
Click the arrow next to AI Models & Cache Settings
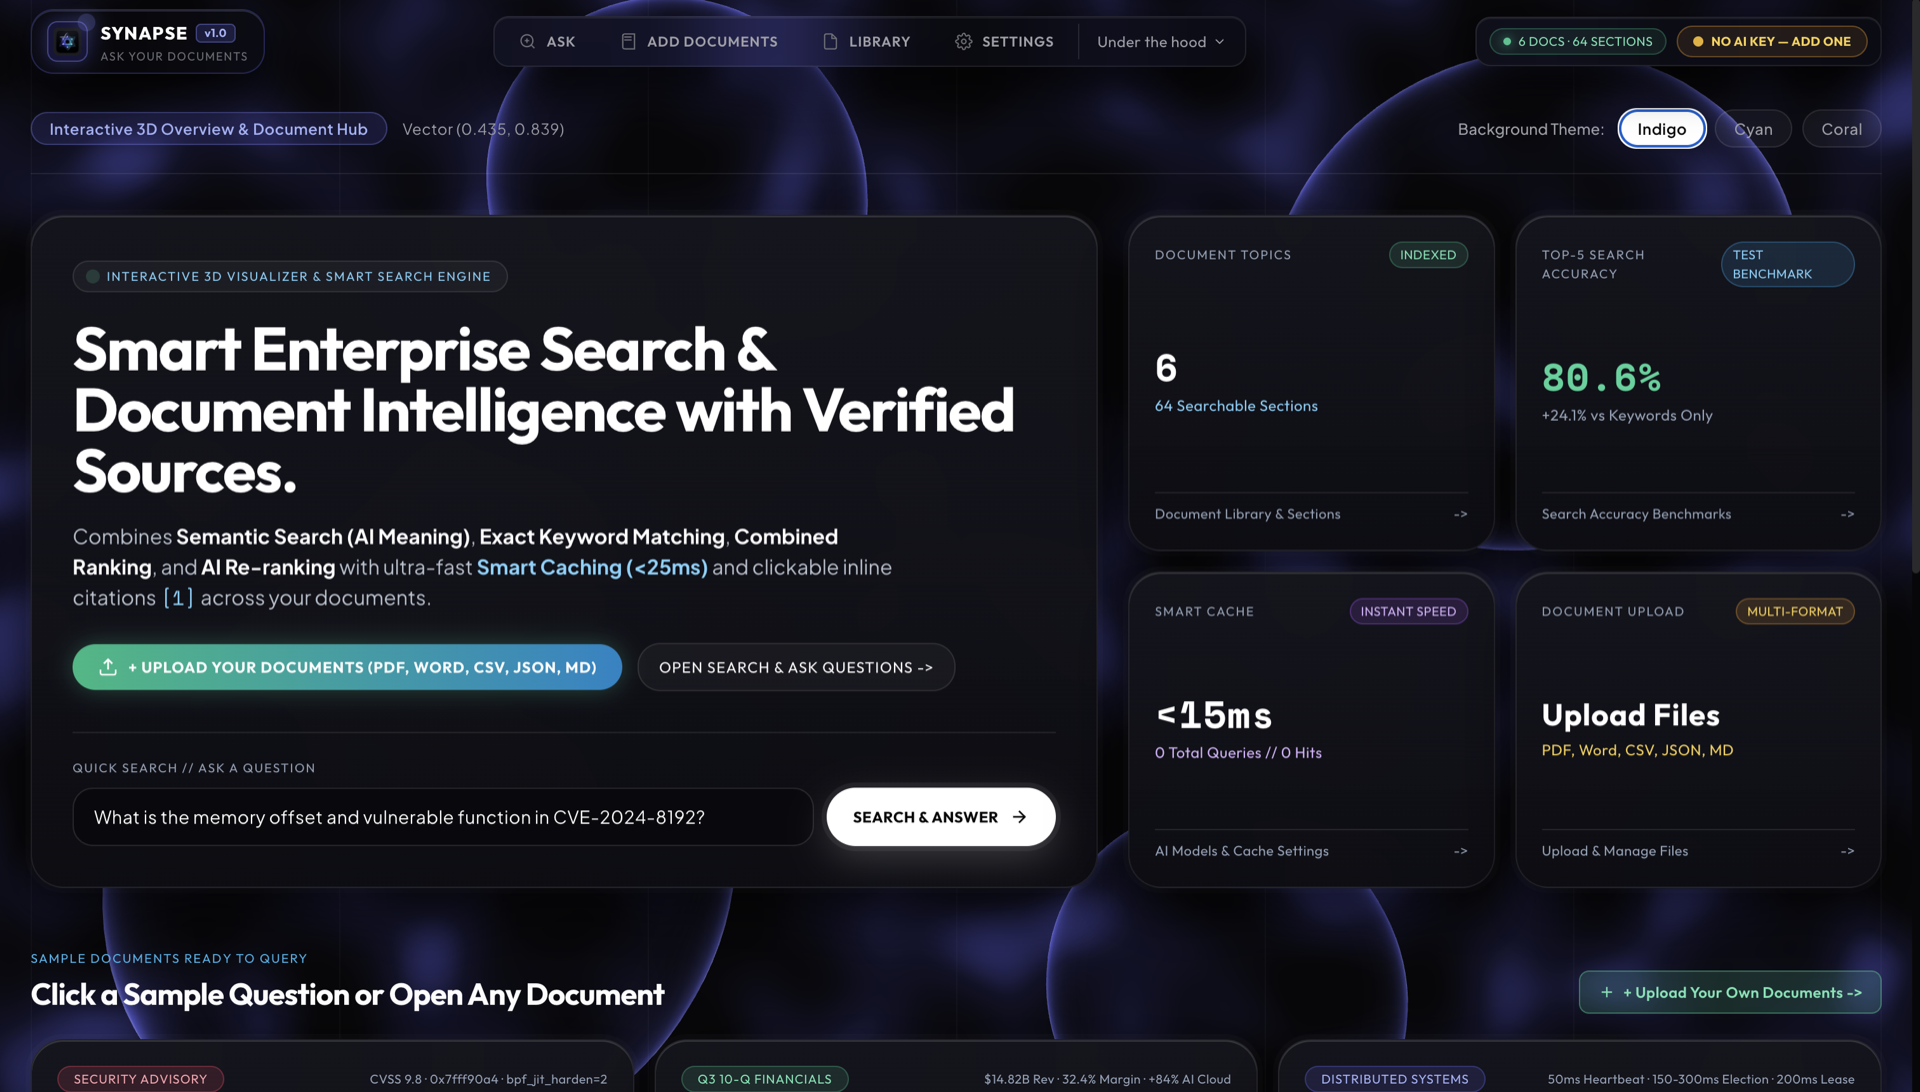pos(1460,851)
